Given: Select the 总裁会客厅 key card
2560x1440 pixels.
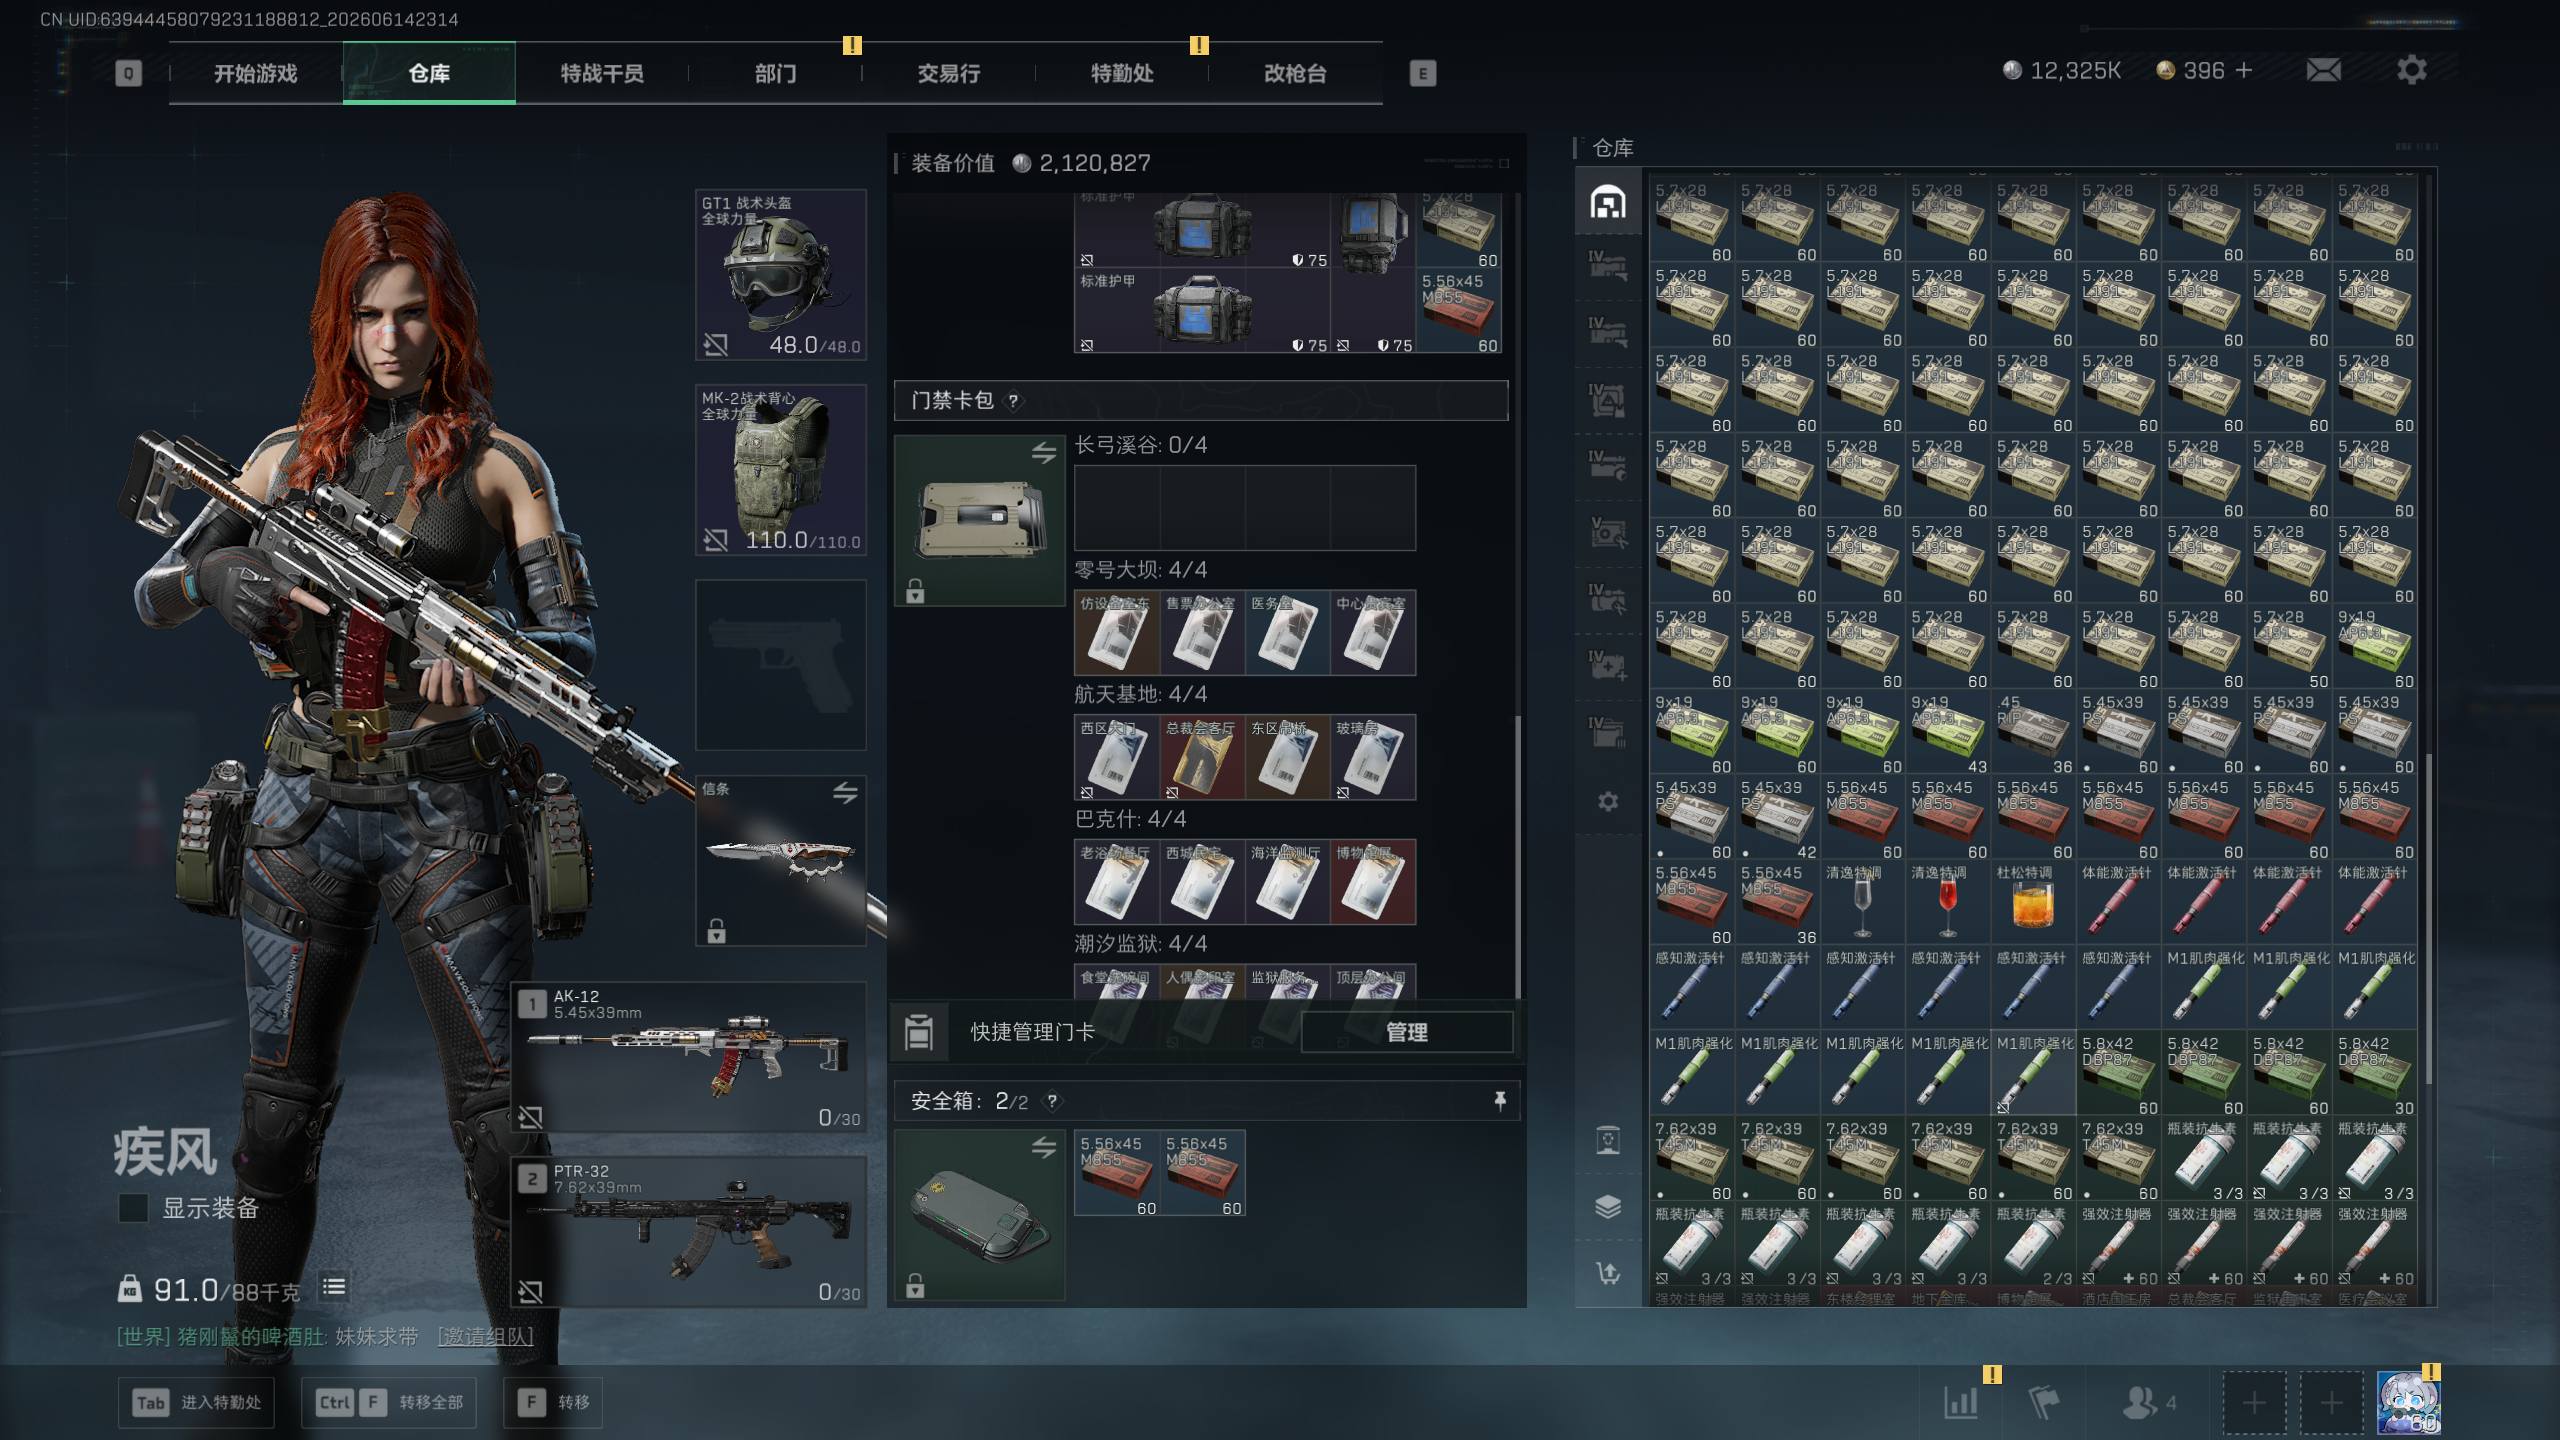Looking at the screenshot, I should click(1202, 757).
